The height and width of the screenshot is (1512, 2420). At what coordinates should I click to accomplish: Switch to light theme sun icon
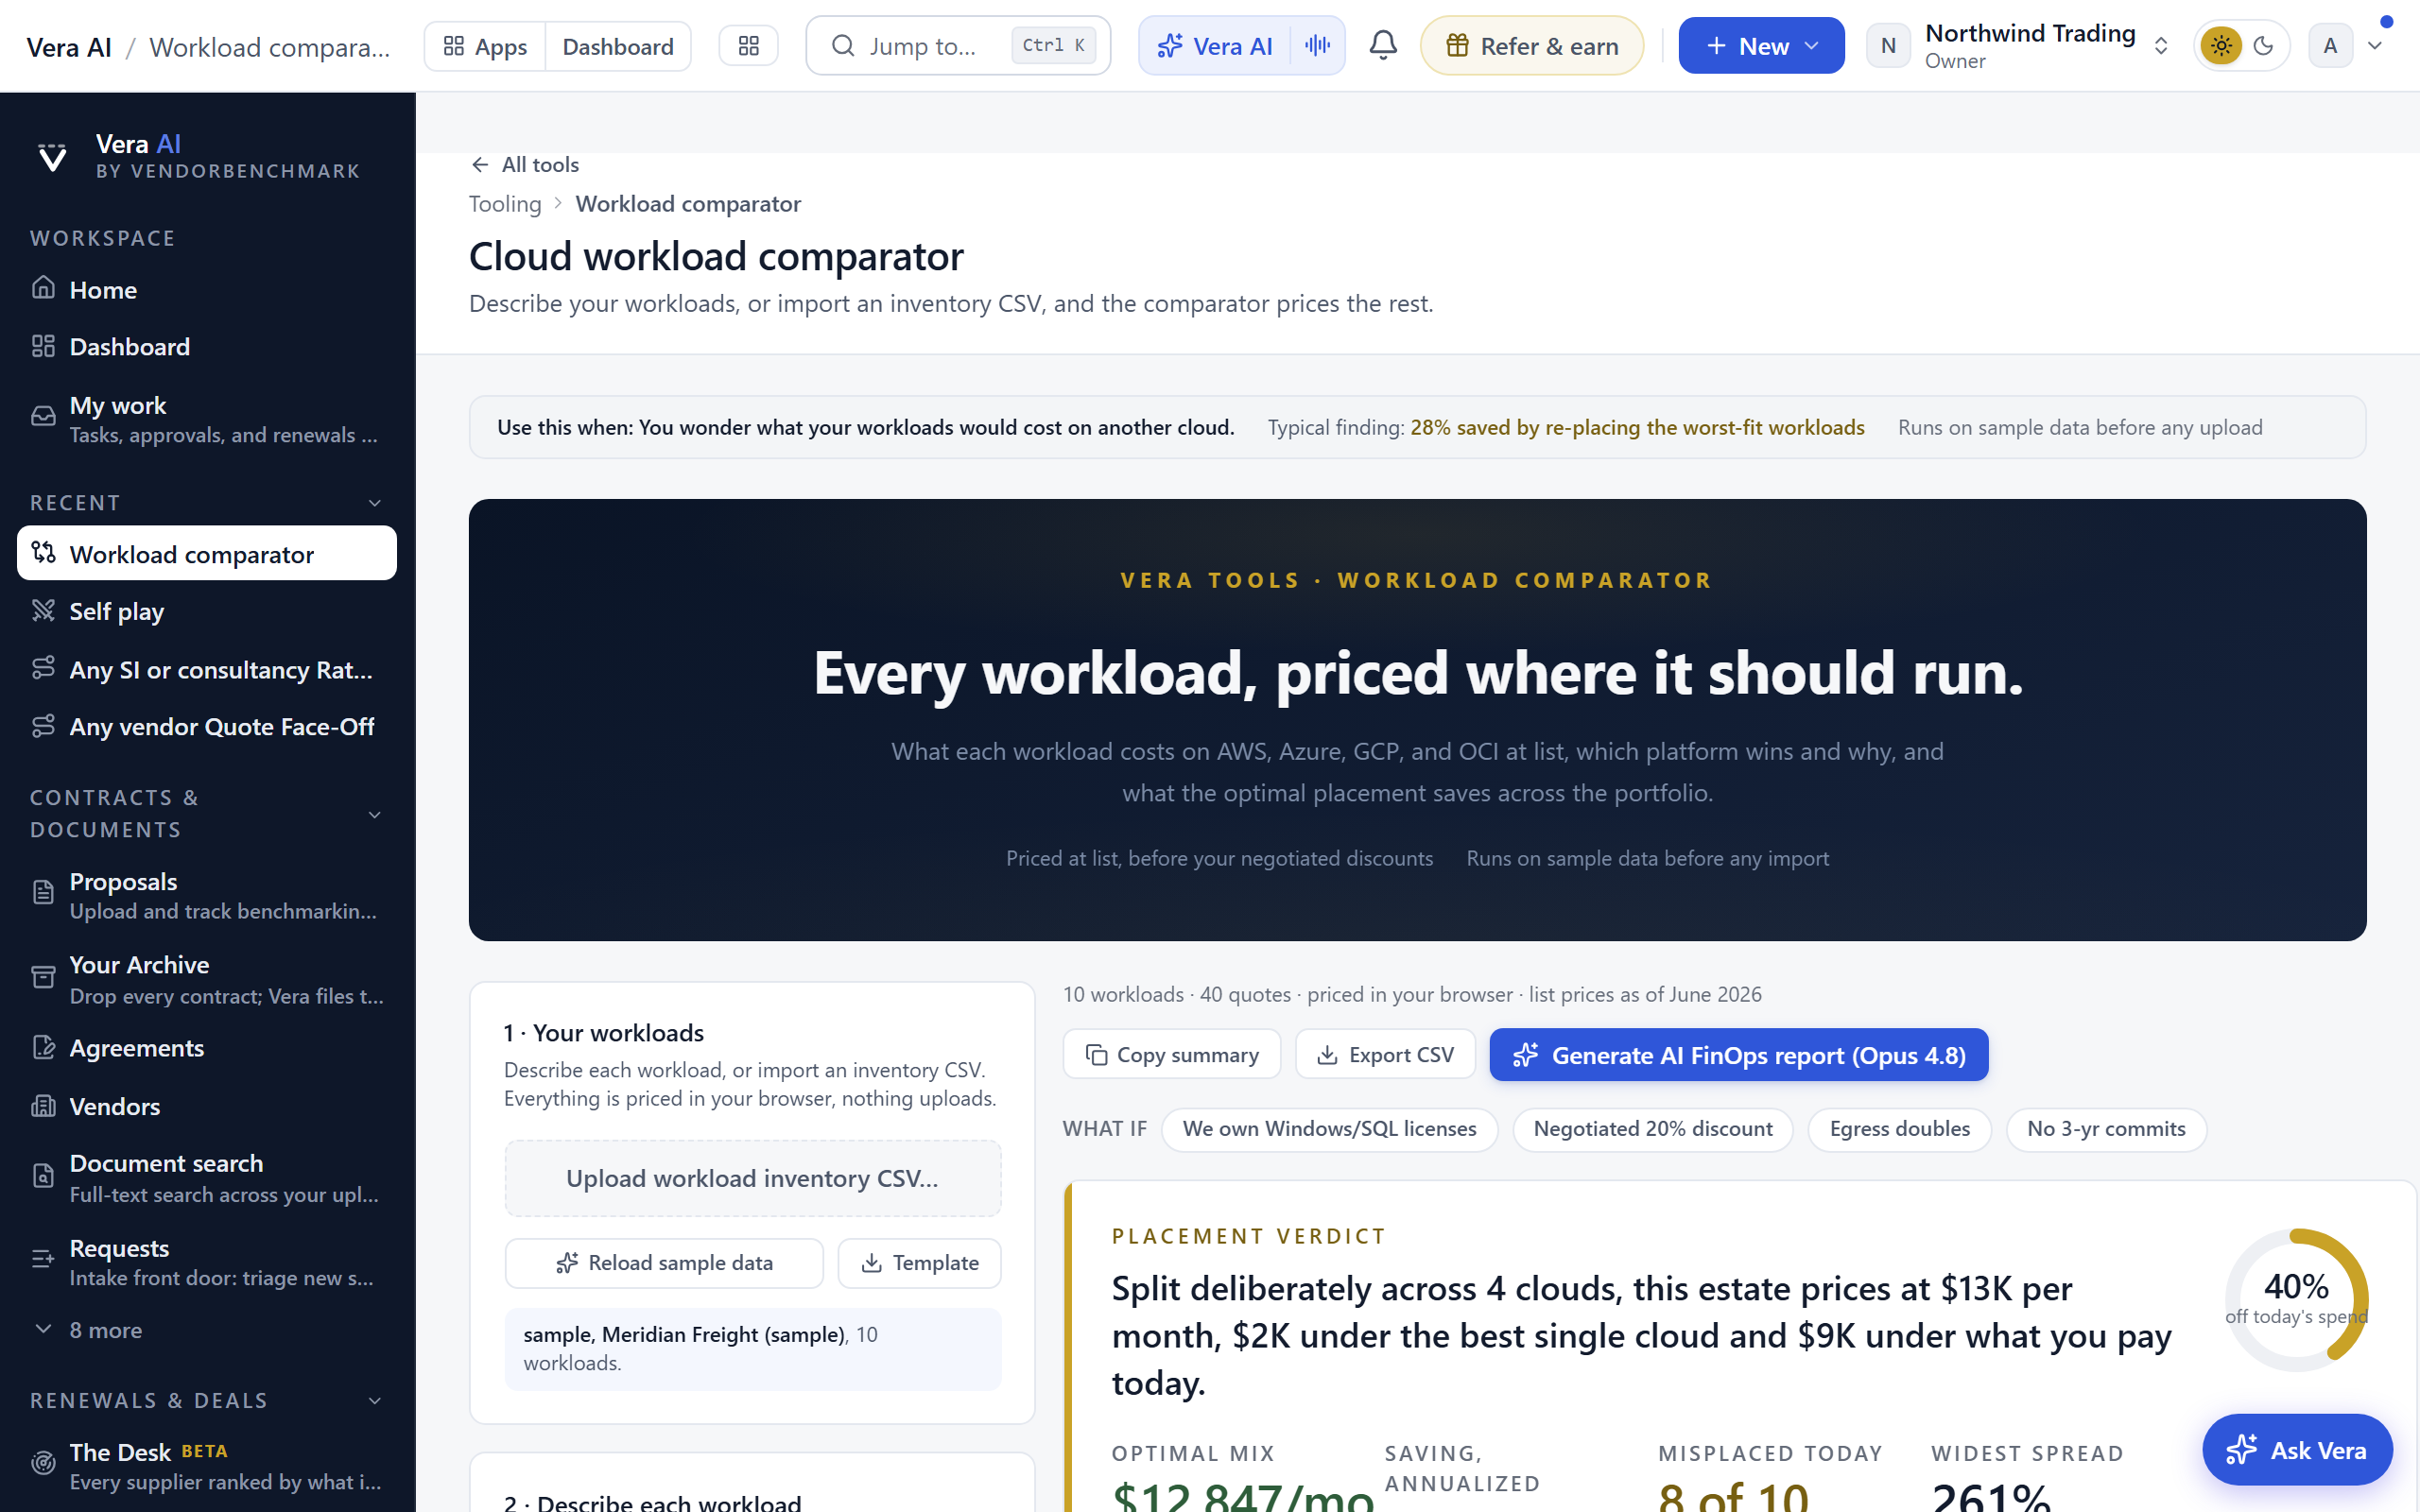2221,46
